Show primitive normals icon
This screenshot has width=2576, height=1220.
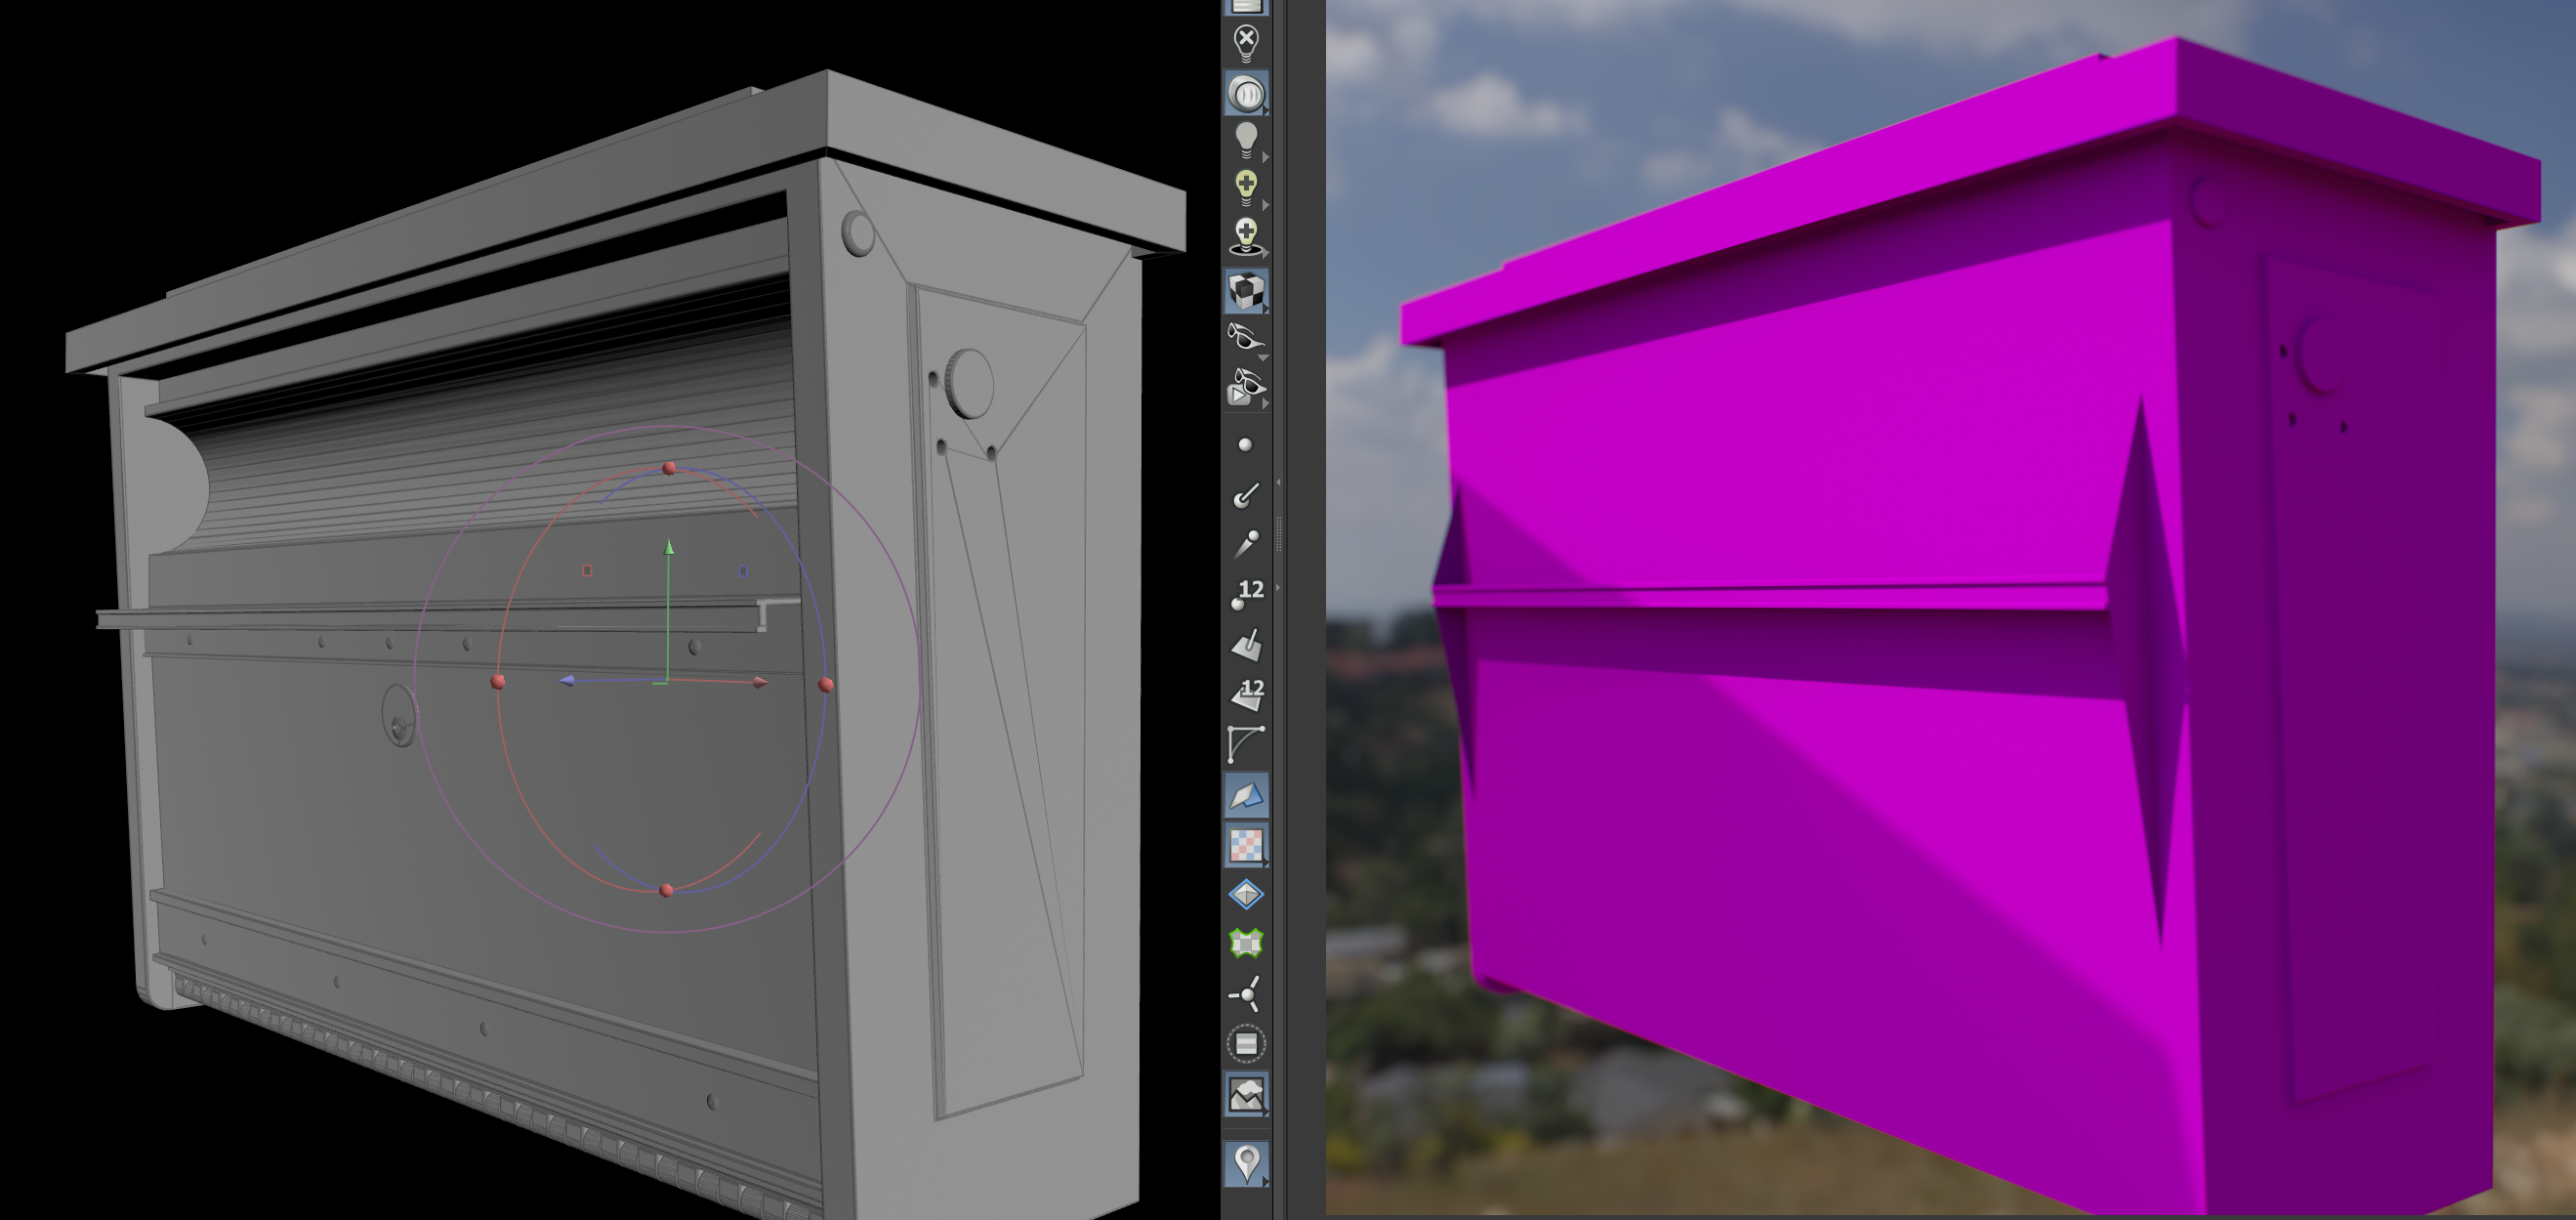coord(1246,645)
